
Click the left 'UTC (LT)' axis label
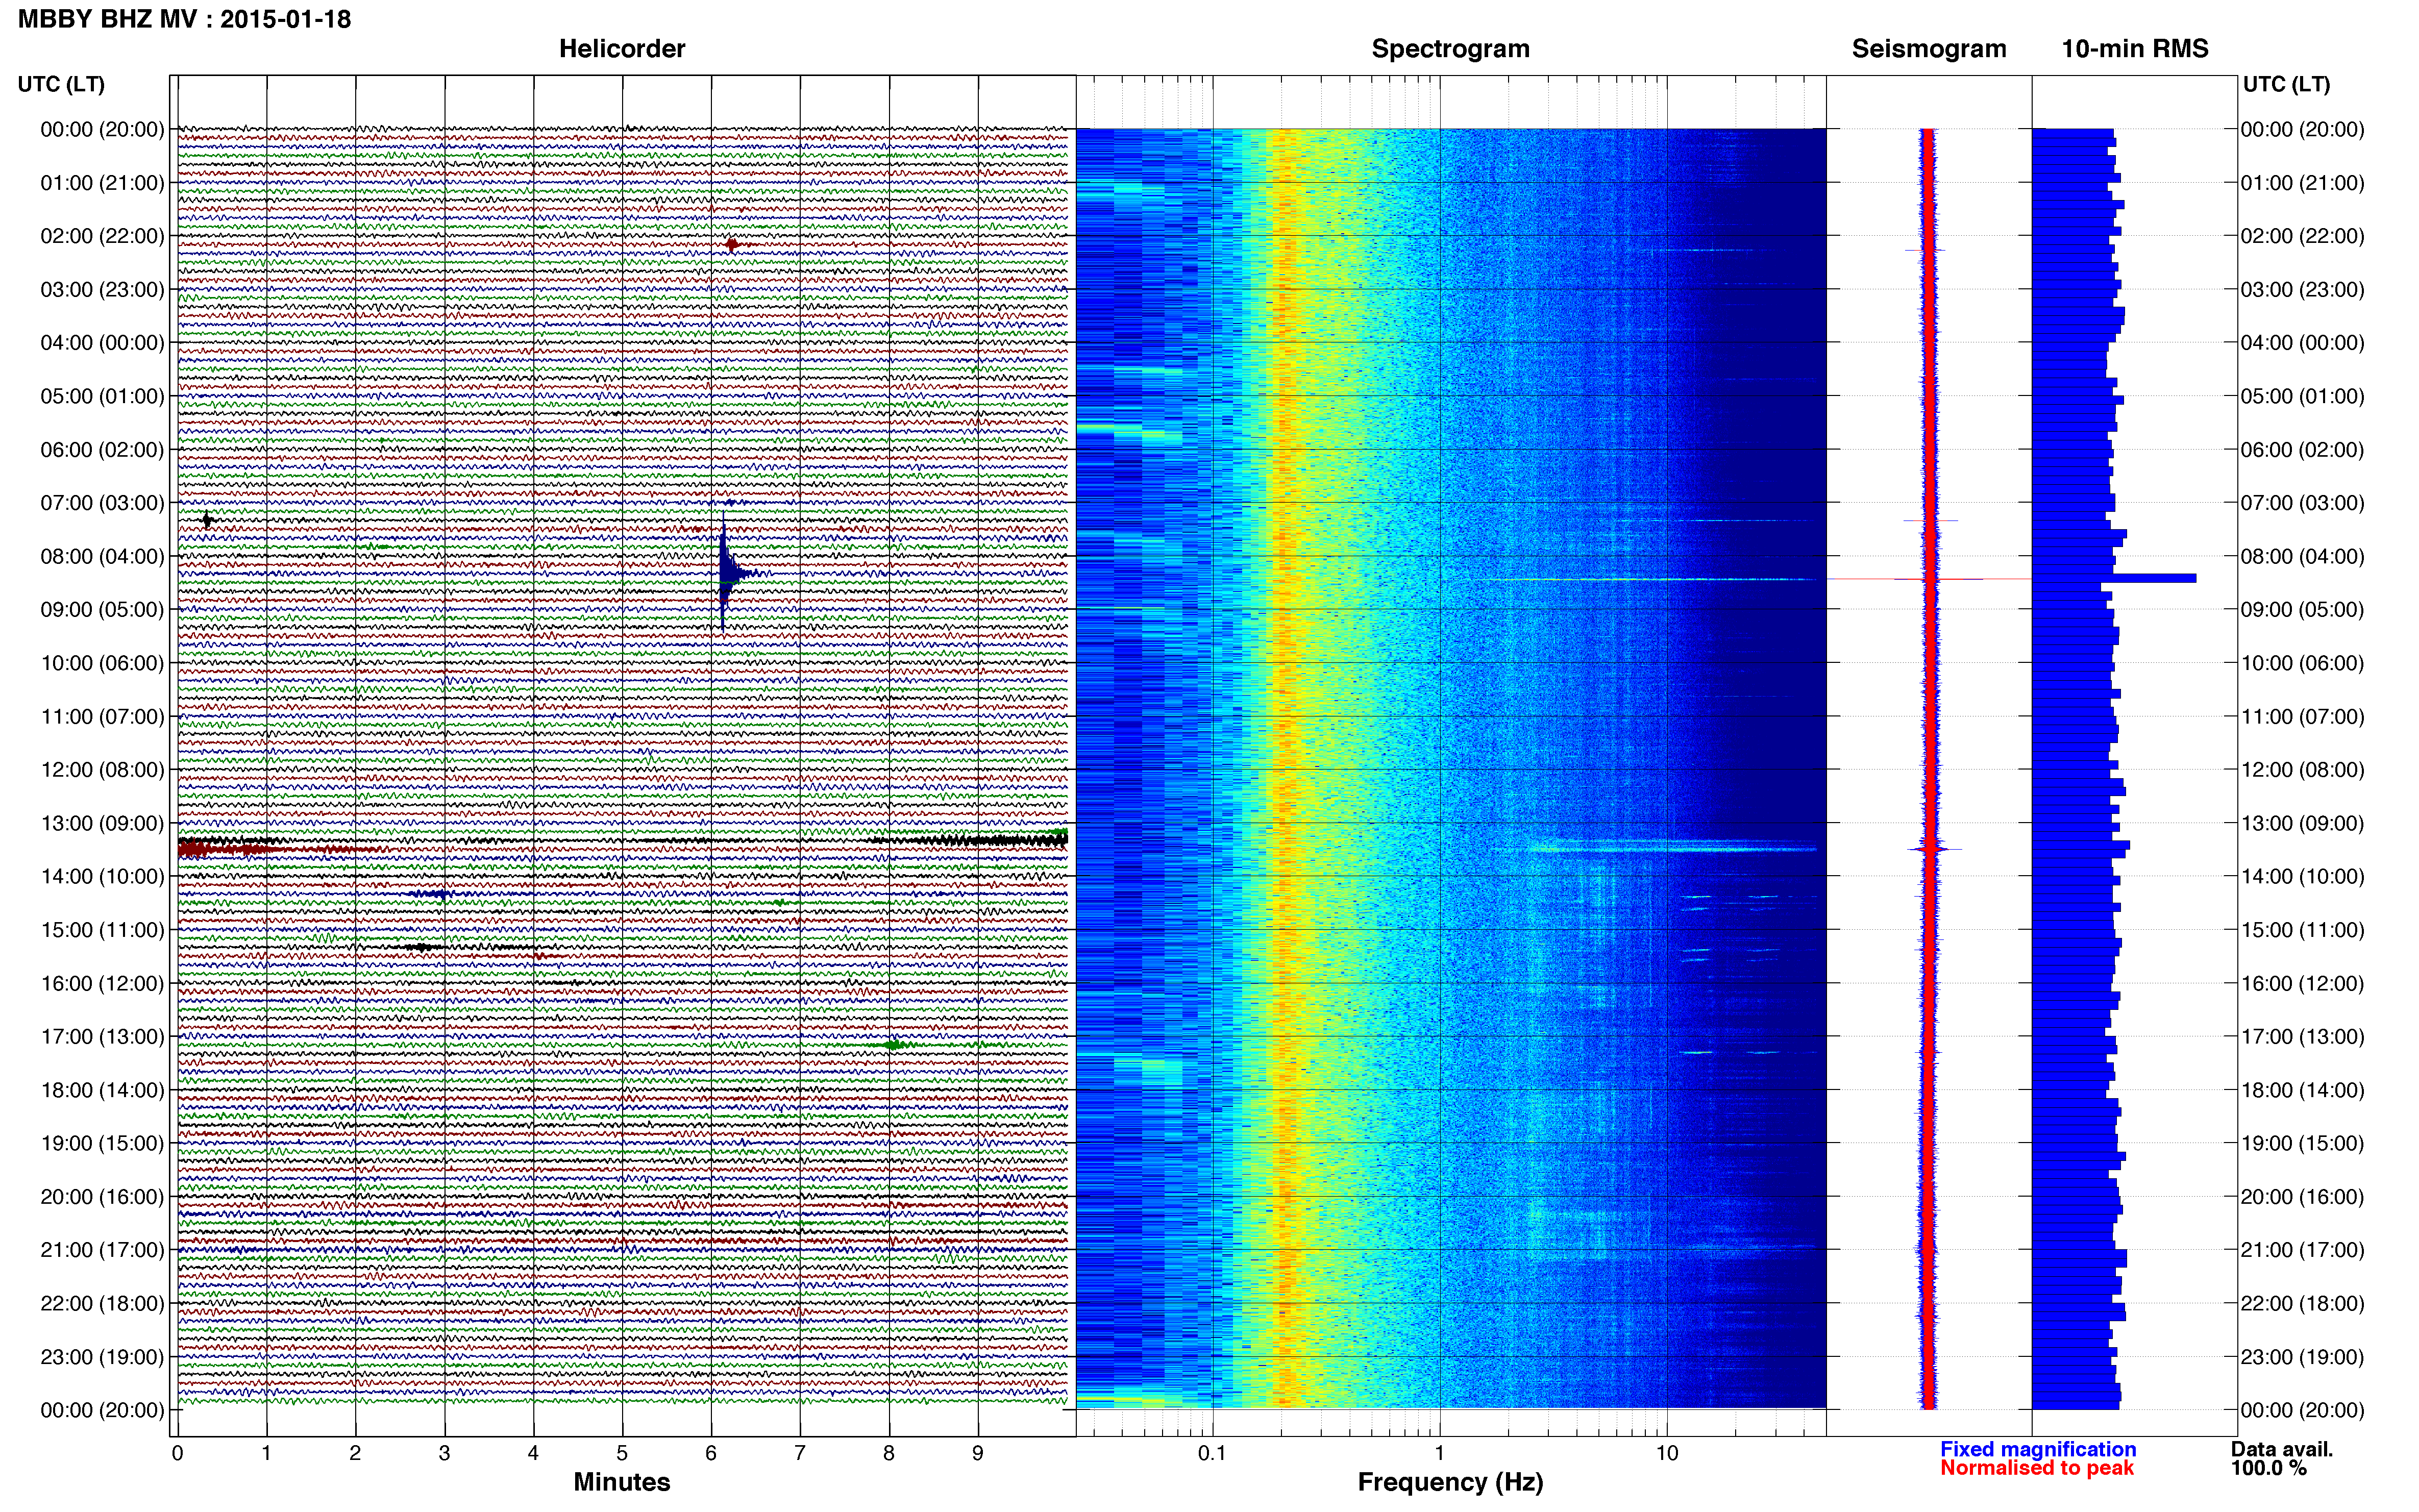coord(61,84)
